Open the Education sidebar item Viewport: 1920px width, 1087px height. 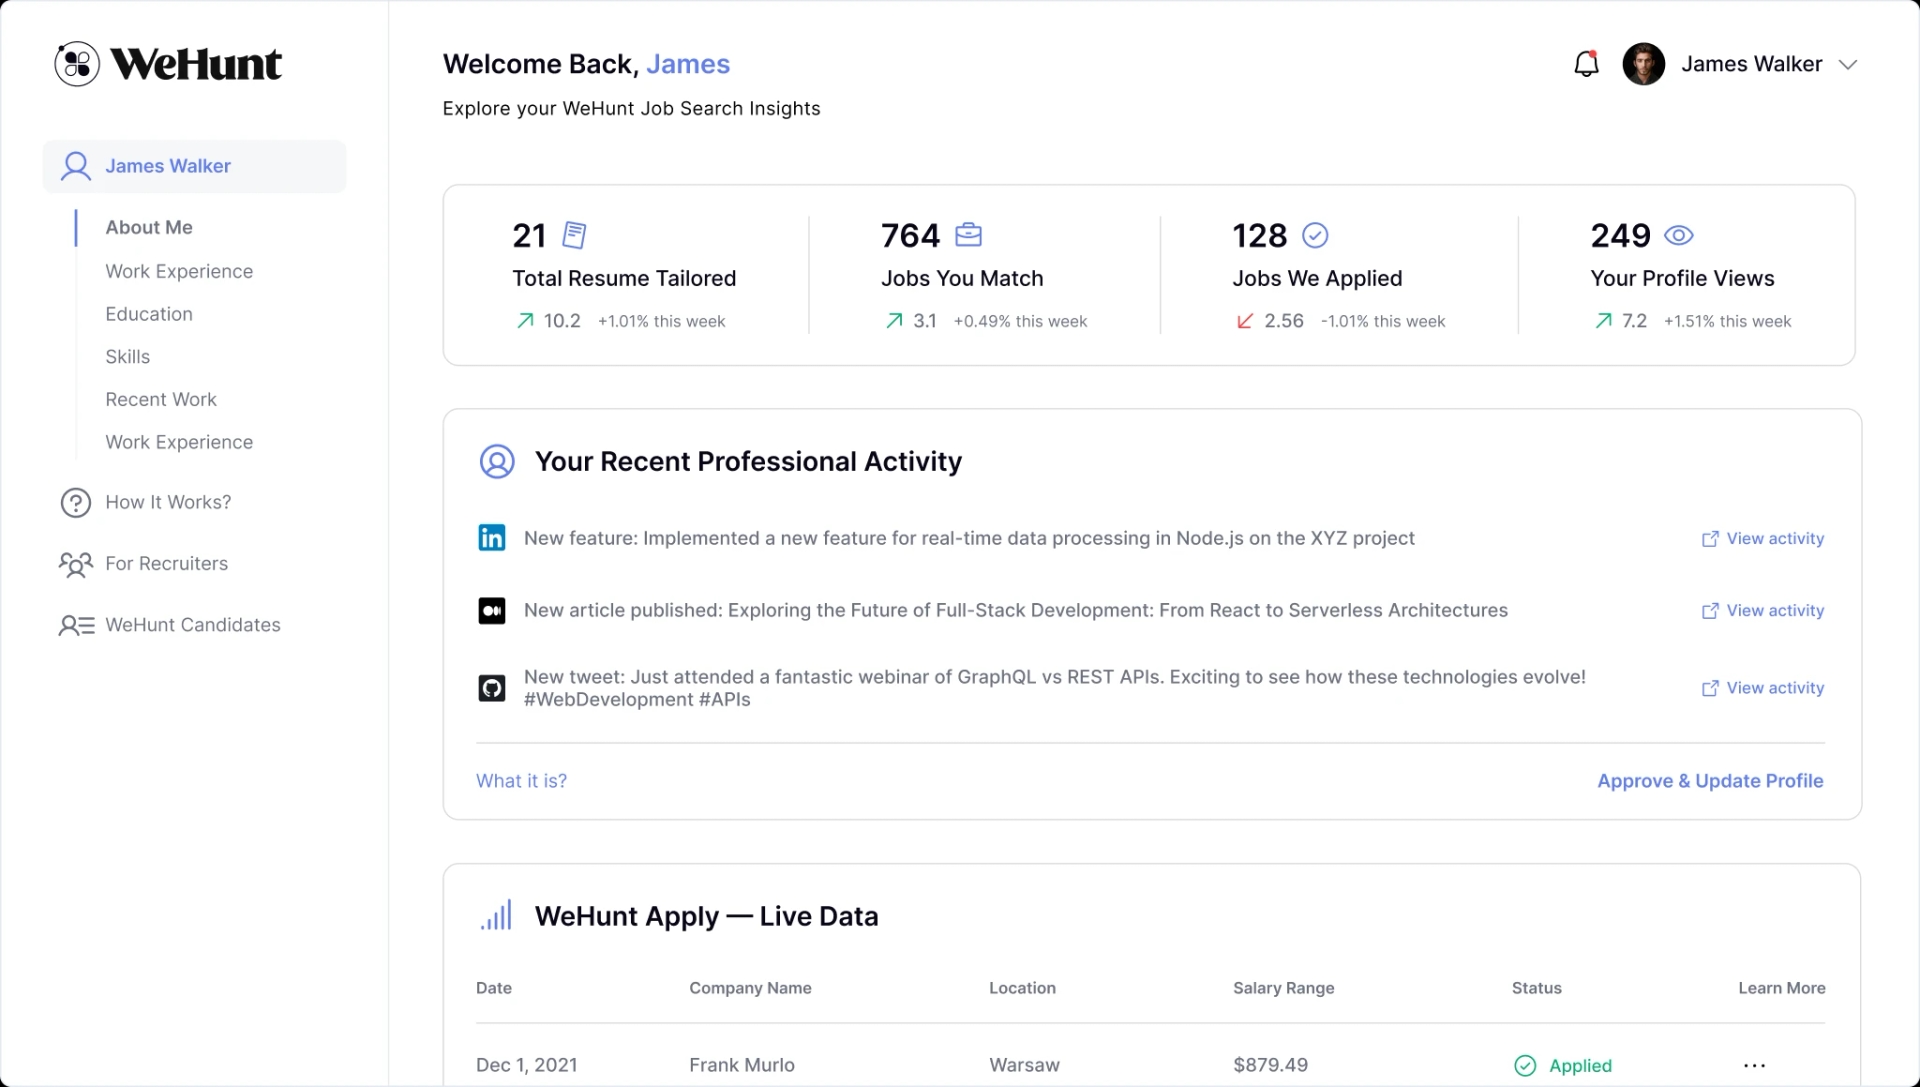pyautogui.click(x=149, y=314)
